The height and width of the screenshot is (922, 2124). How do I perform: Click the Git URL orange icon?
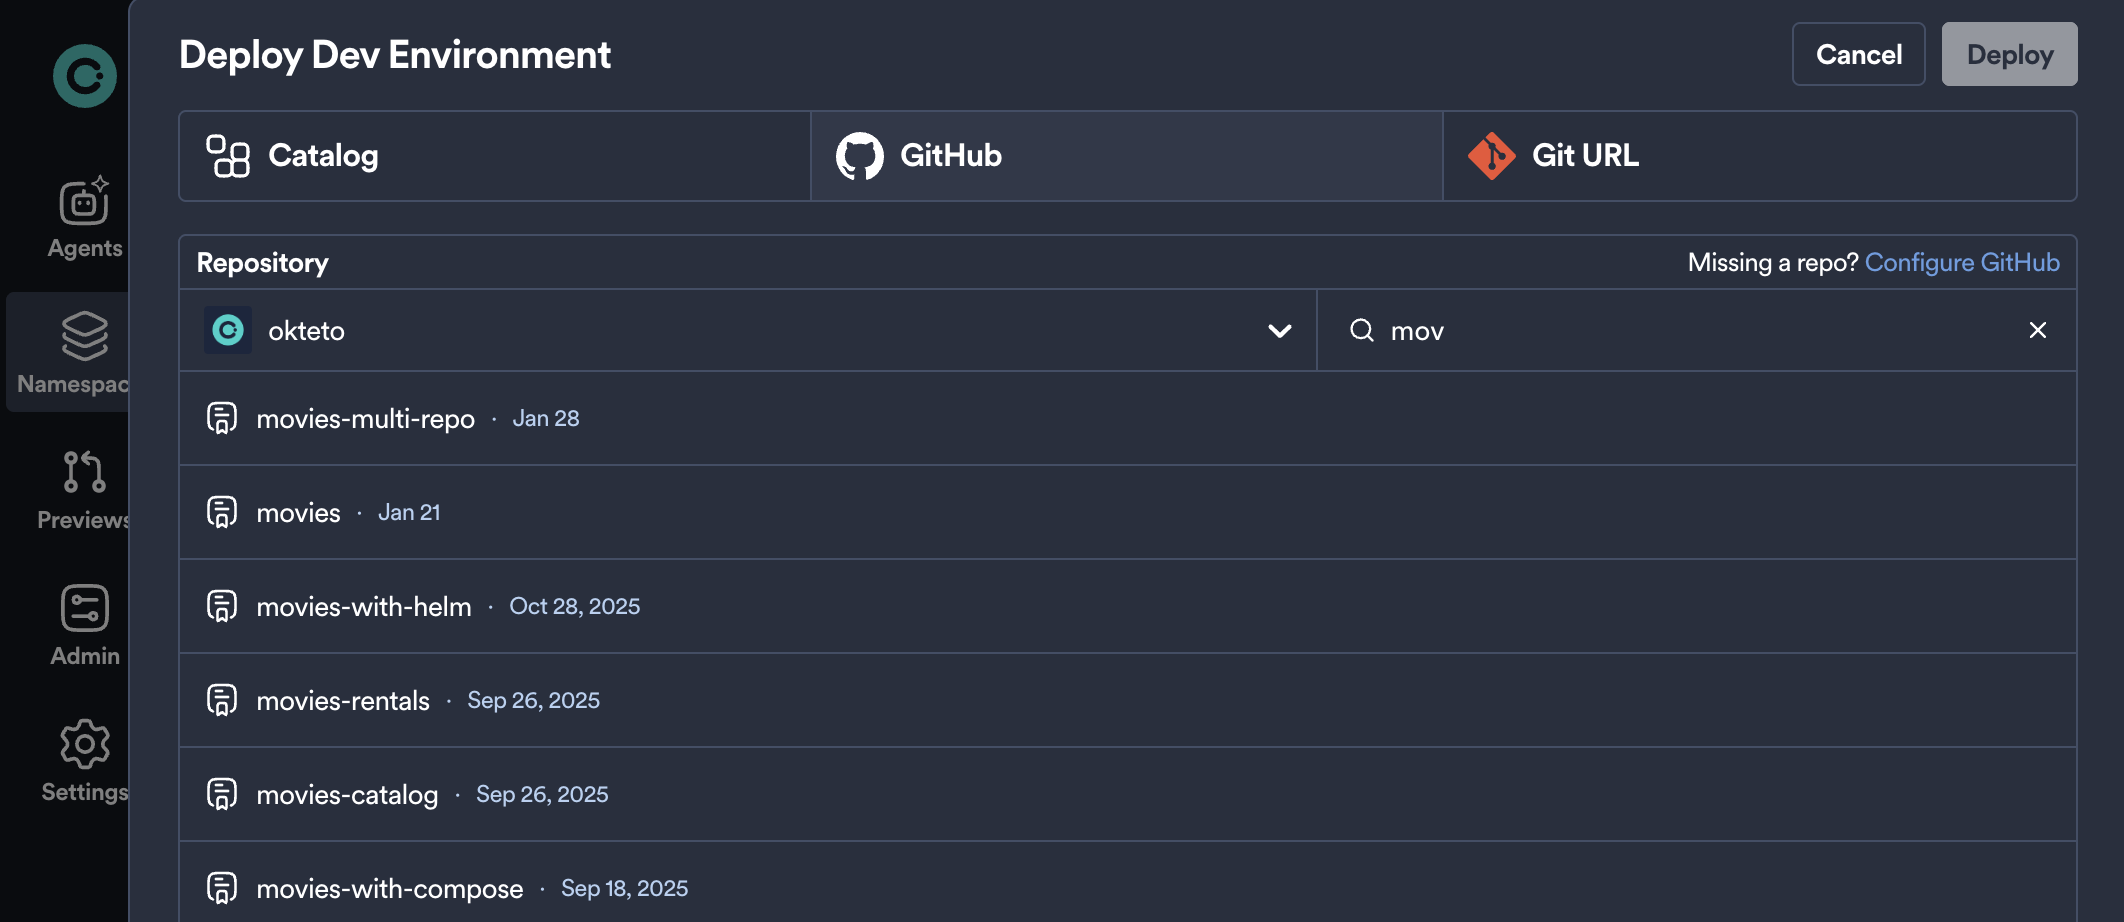[x=1492, y=155]
